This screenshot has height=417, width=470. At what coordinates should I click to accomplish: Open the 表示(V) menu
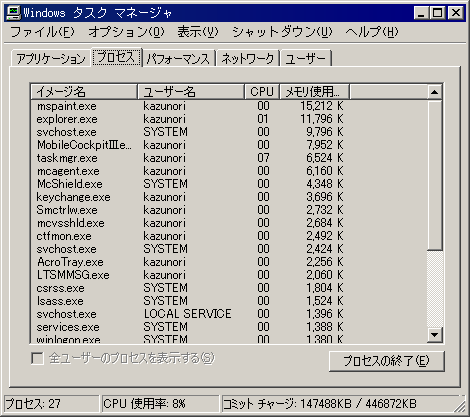198,32
